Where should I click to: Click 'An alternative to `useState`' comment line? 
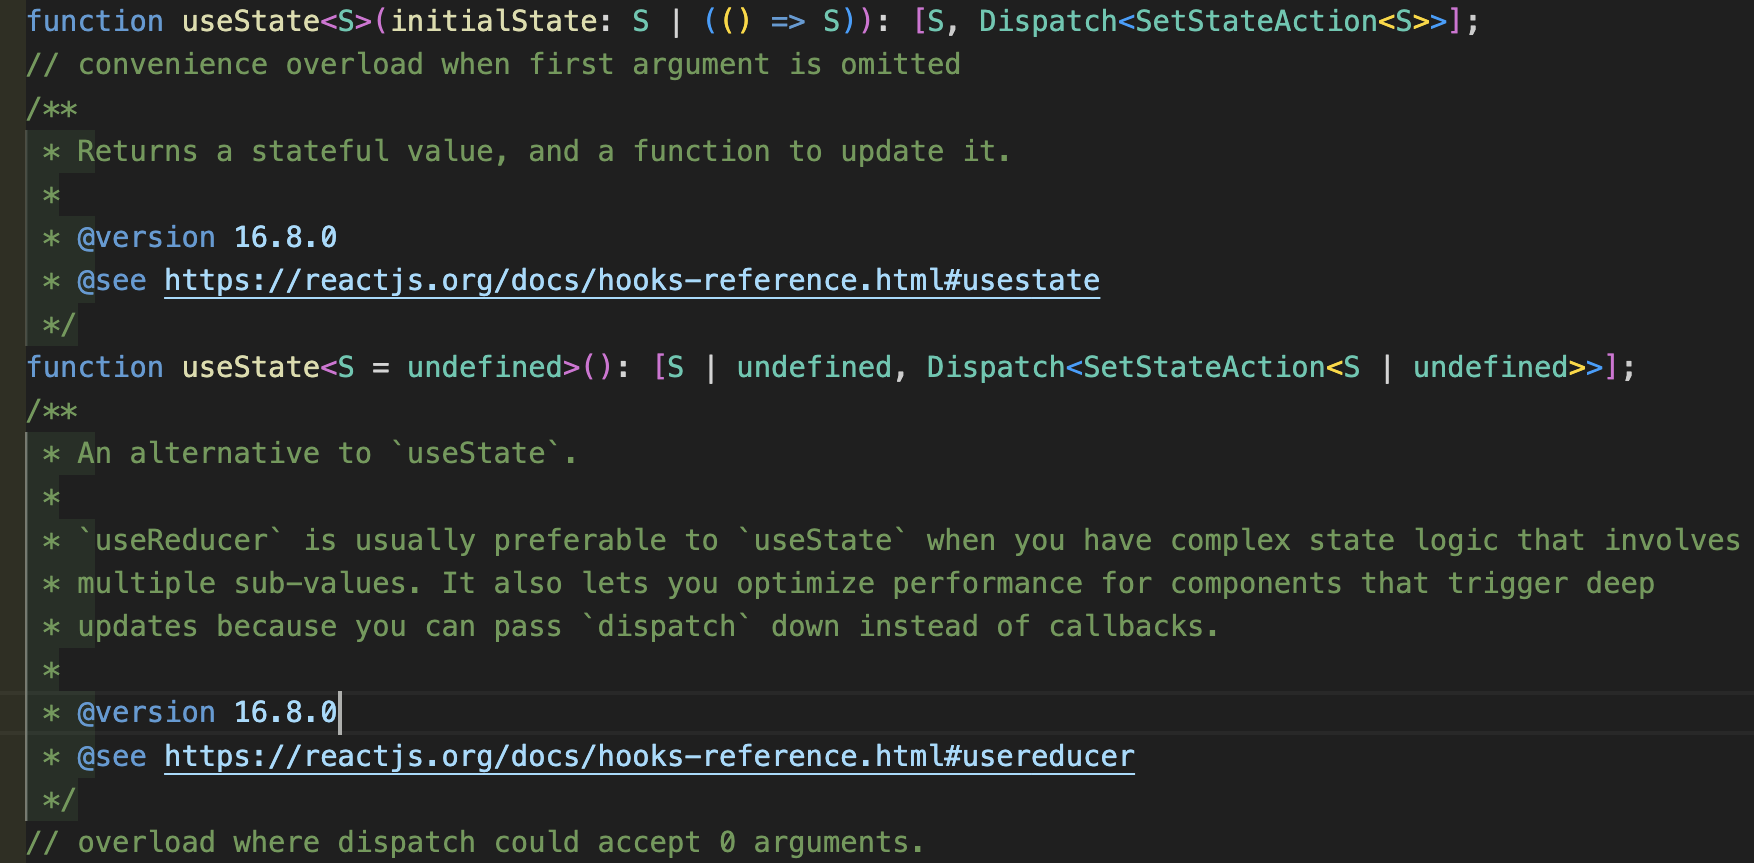327,454
